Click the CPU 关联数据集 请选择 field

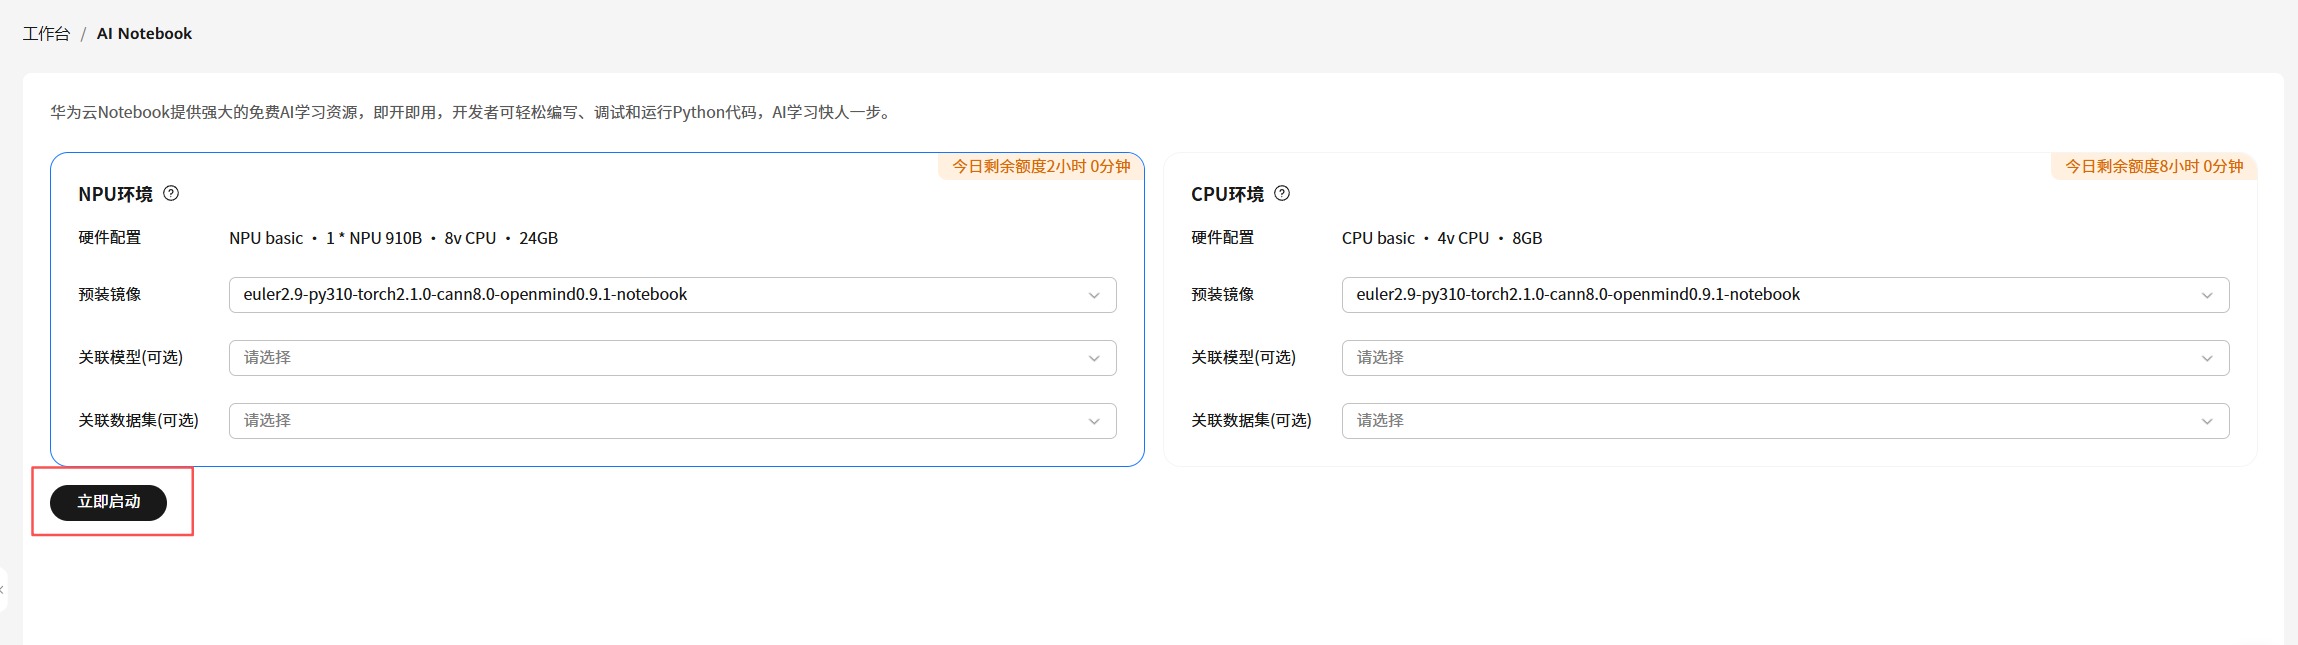1770,421
